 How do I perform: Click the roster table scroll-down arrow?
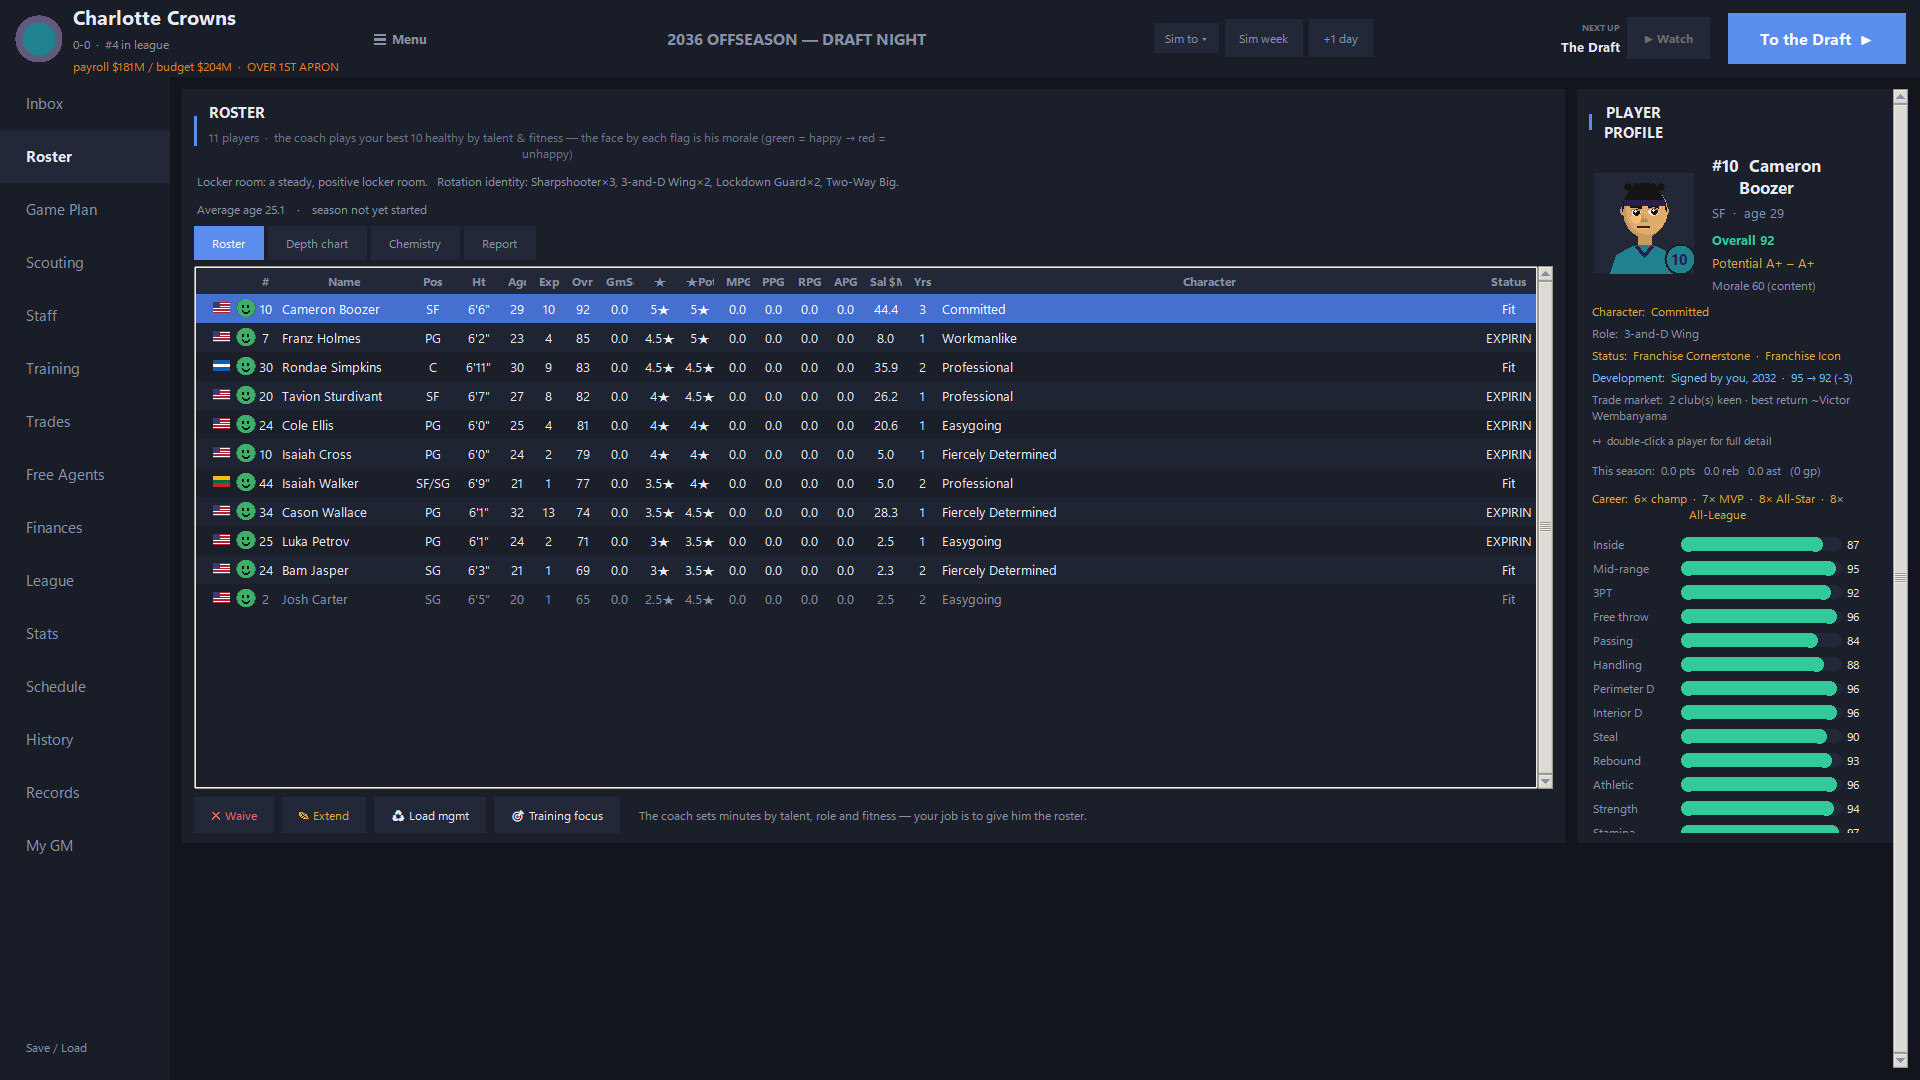coord(1545,781)
